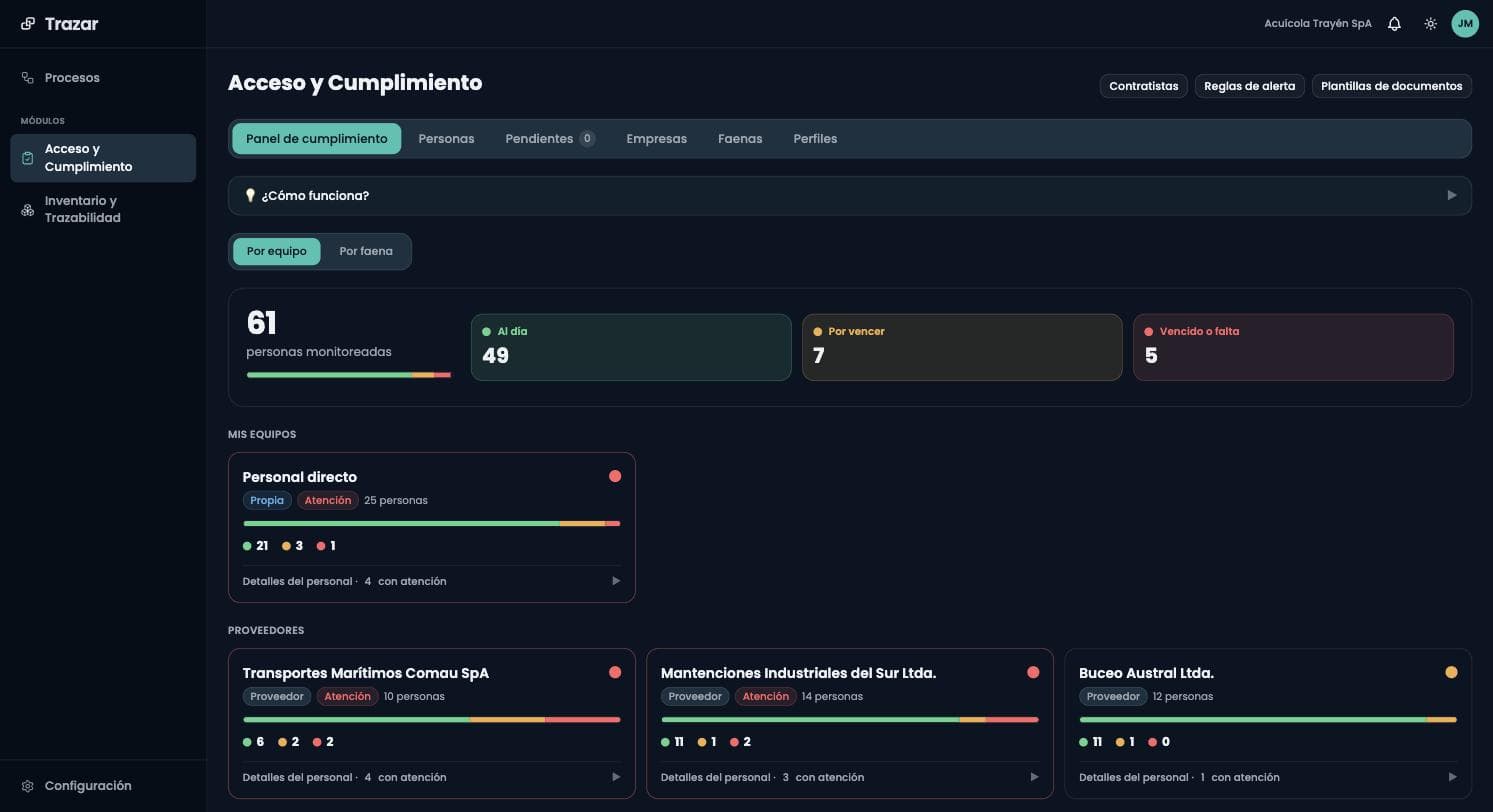This screenshot has width=1493, height=812.
Task: Click Acuícola Trayén SpA company name
Action: [1318, 24]
